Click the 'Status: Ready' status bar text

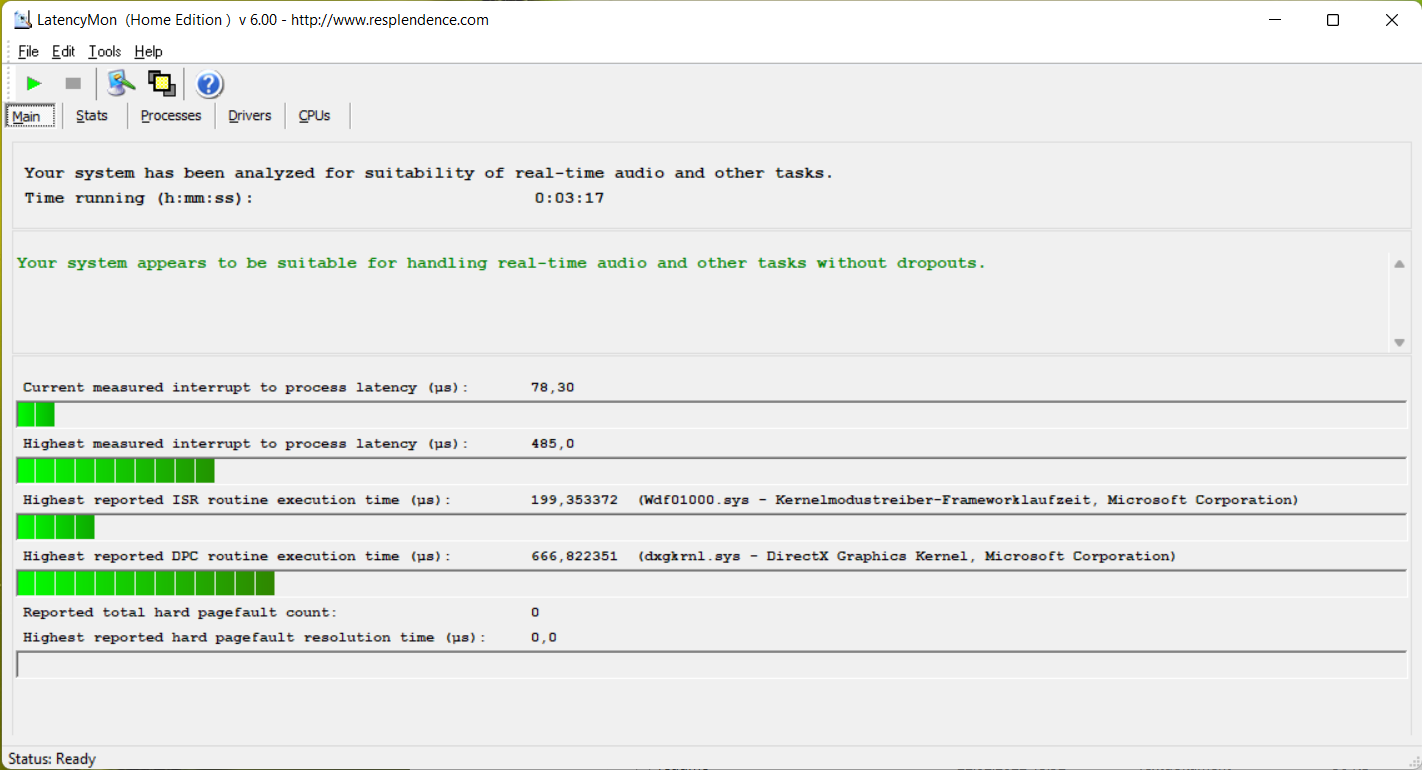[x=52, y=759]
